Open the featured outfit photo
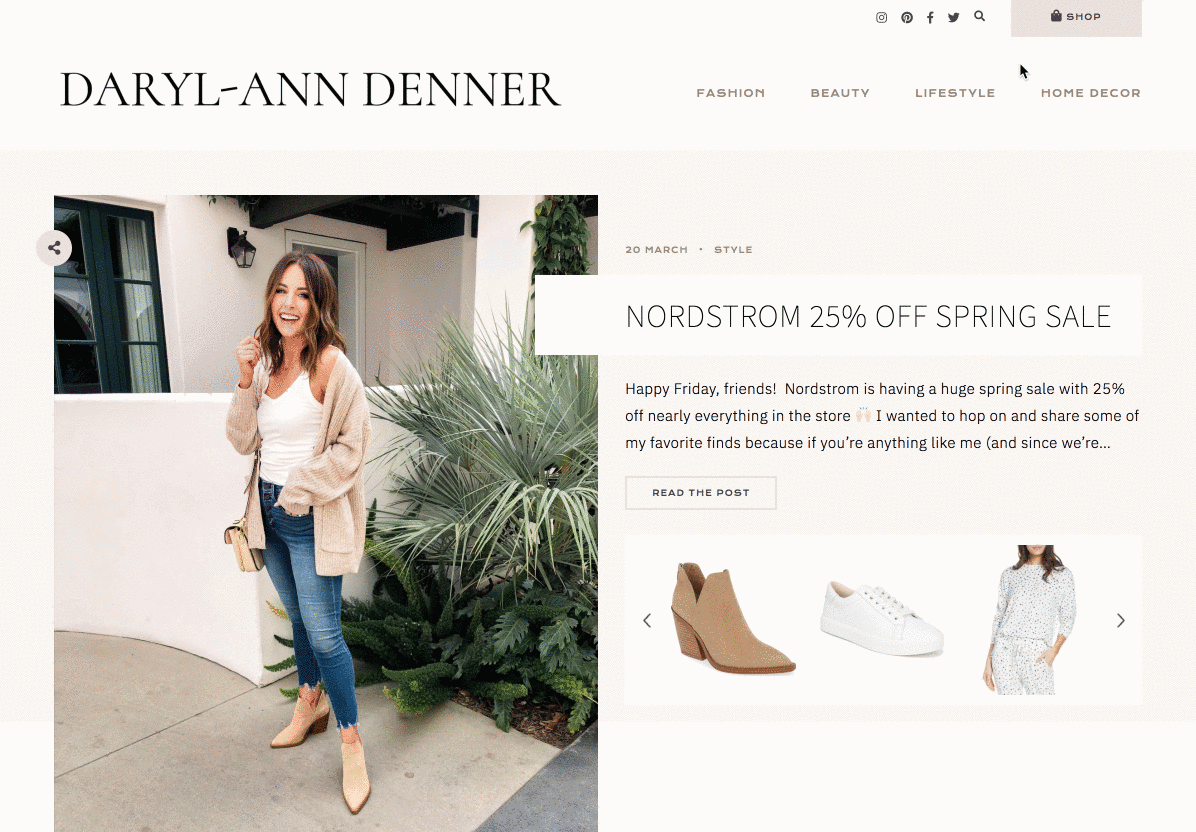1196x832 pixels. 326,513
